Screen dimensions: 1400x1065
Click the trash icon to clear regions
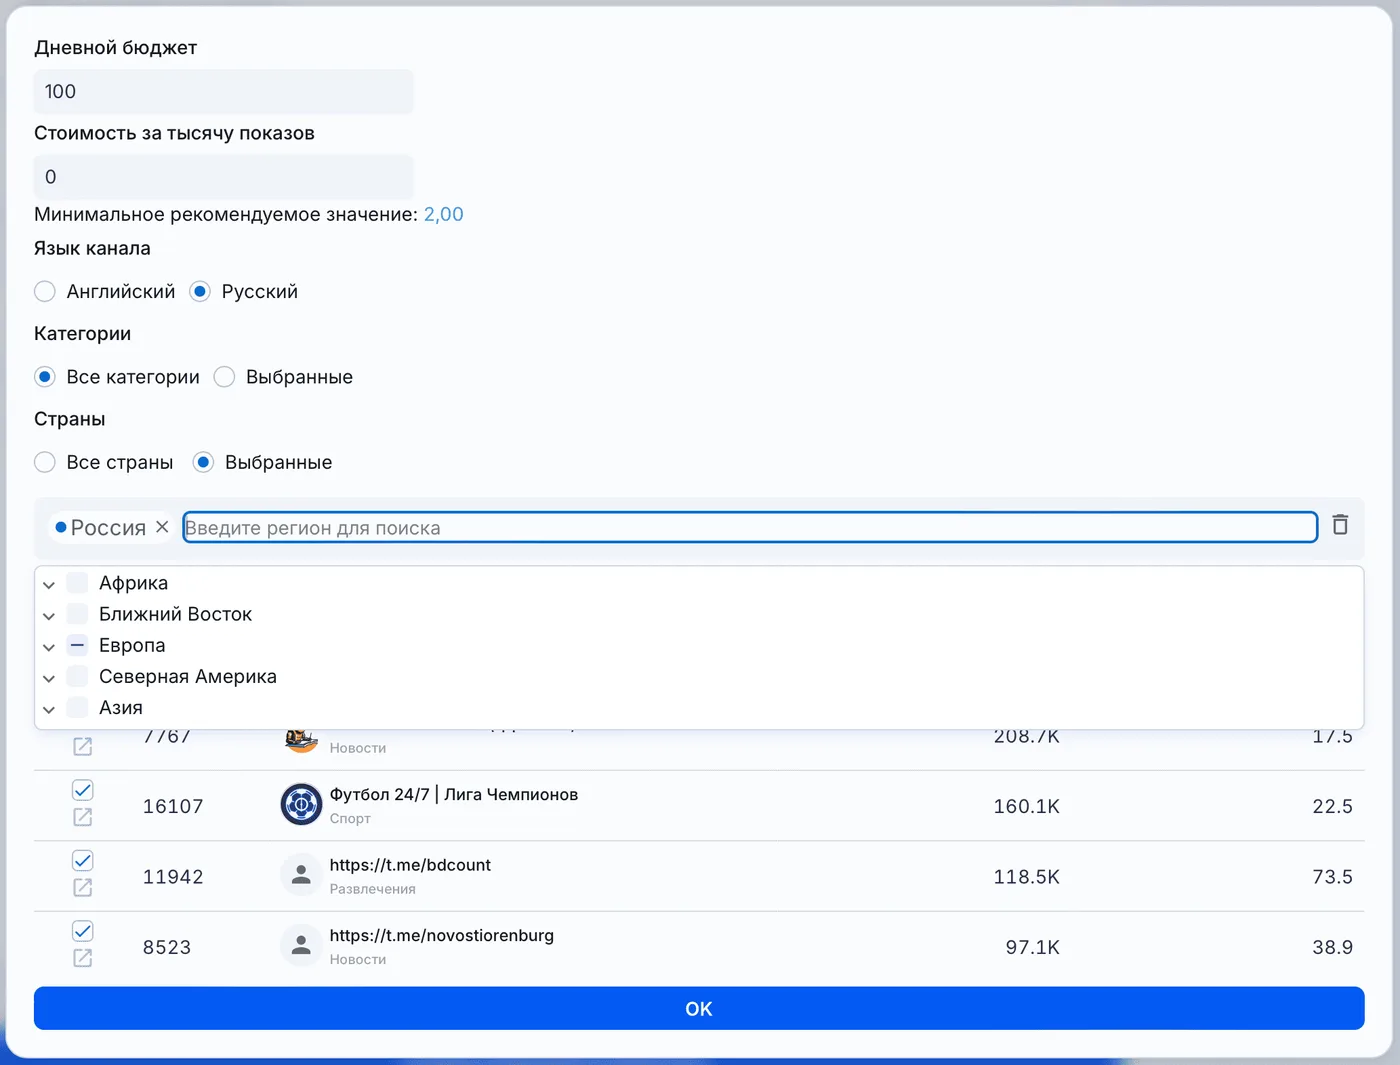(1340, 525)
